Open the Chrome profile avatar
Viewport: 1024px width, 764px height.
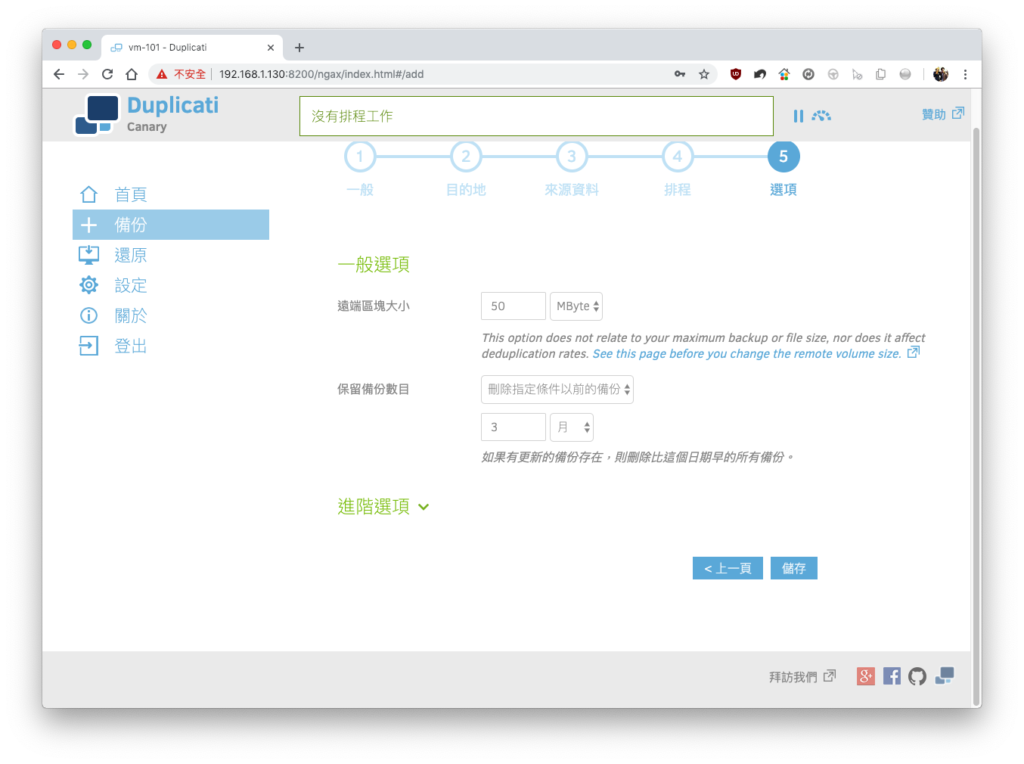(940, 74)
